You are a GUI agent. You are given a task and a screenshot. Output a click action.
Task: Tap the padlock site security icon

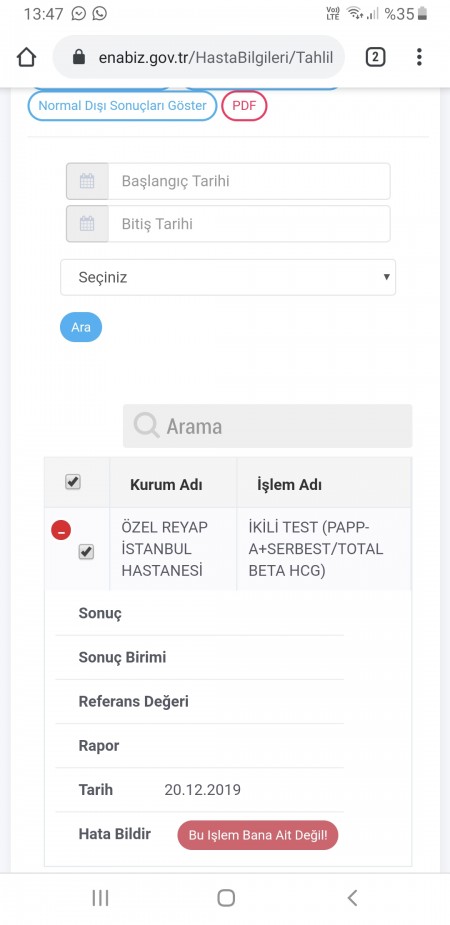pyautogui.click(x=79, y=57)
